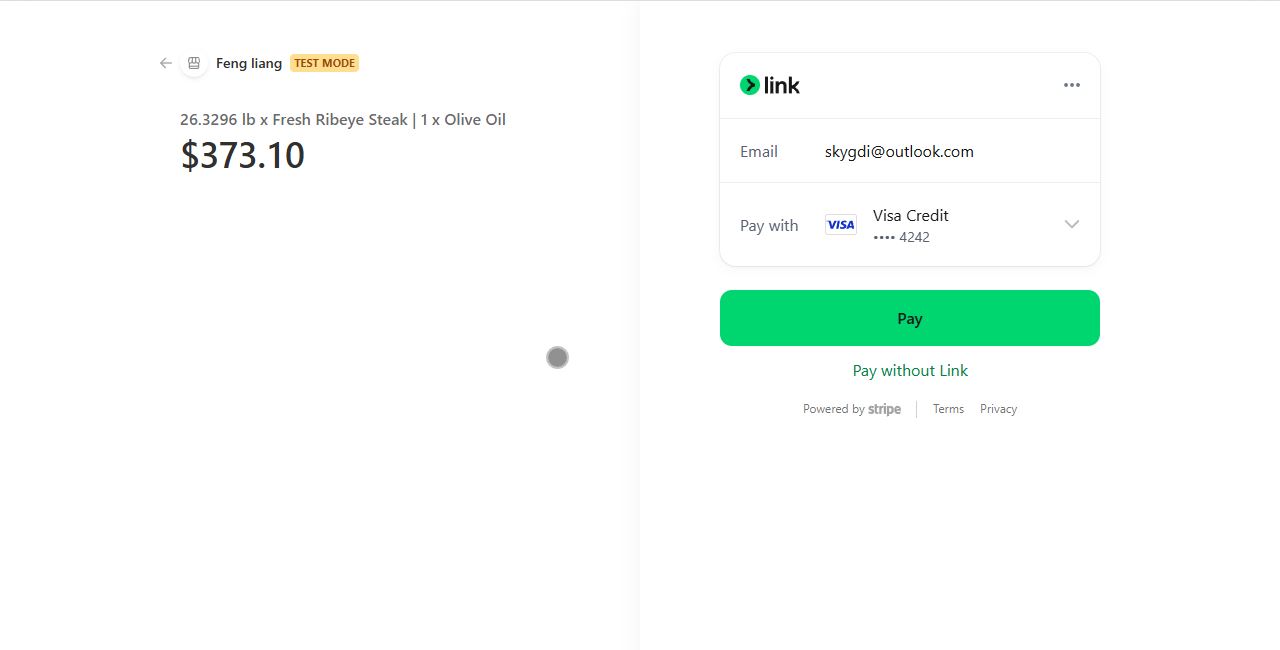Click the store icon next to Feng liang
This screenshot has width=1280, height=650.
[194, 63]
